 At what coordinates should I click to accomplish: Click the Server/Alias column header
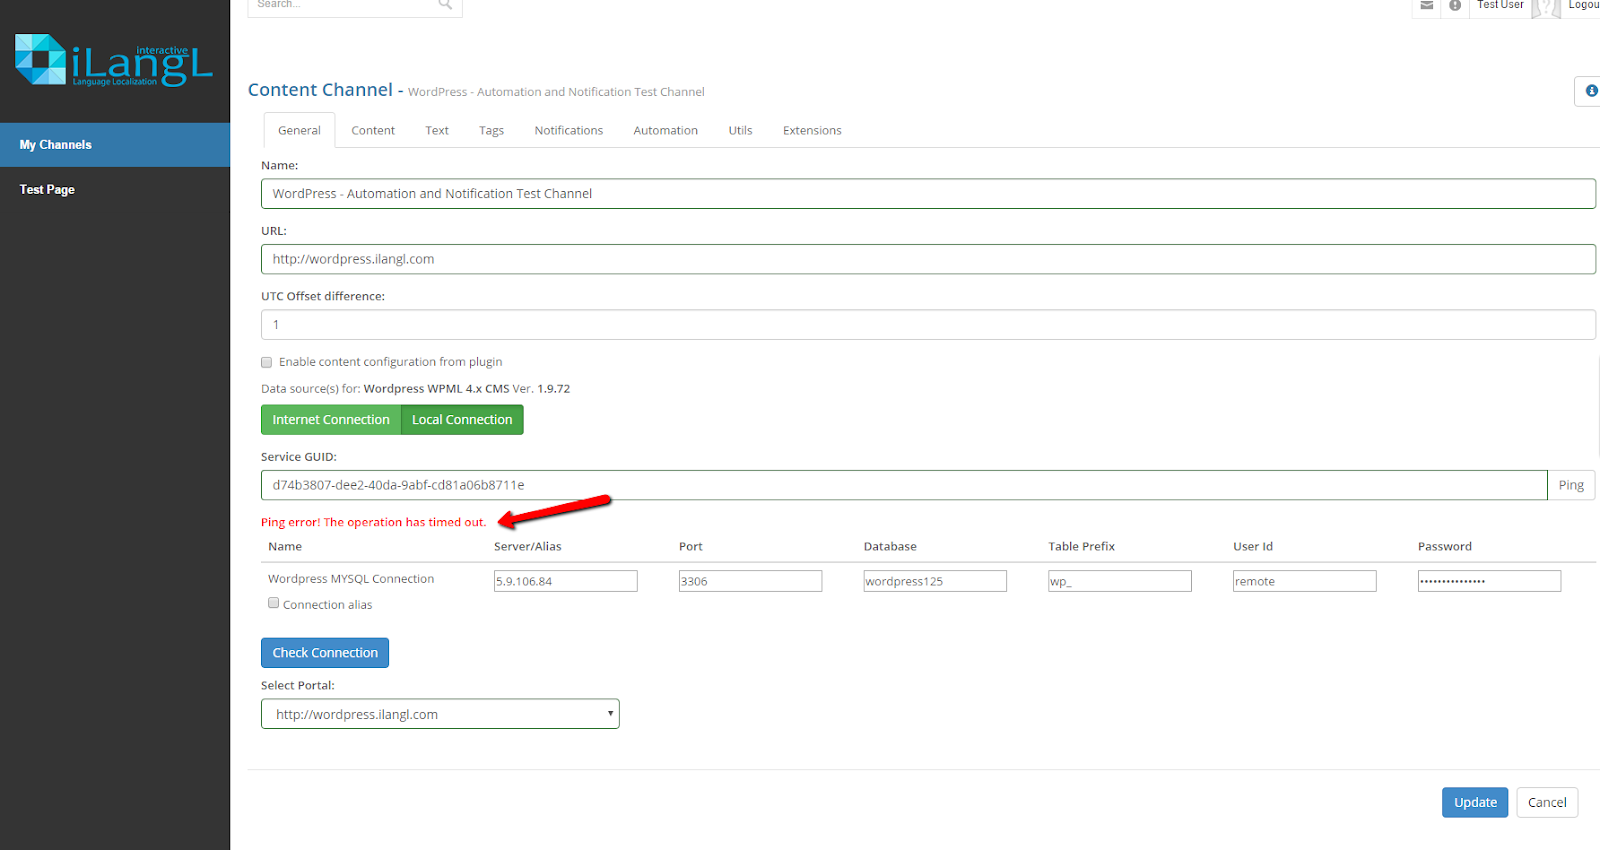tap(528, 547)
